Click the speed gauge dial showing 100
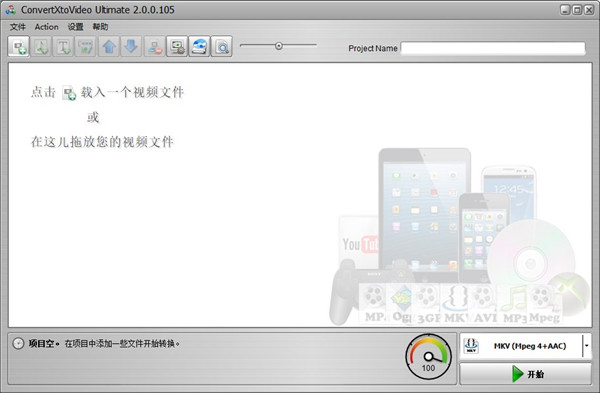This screenshot has width=600, height=393. coord(428,356)
